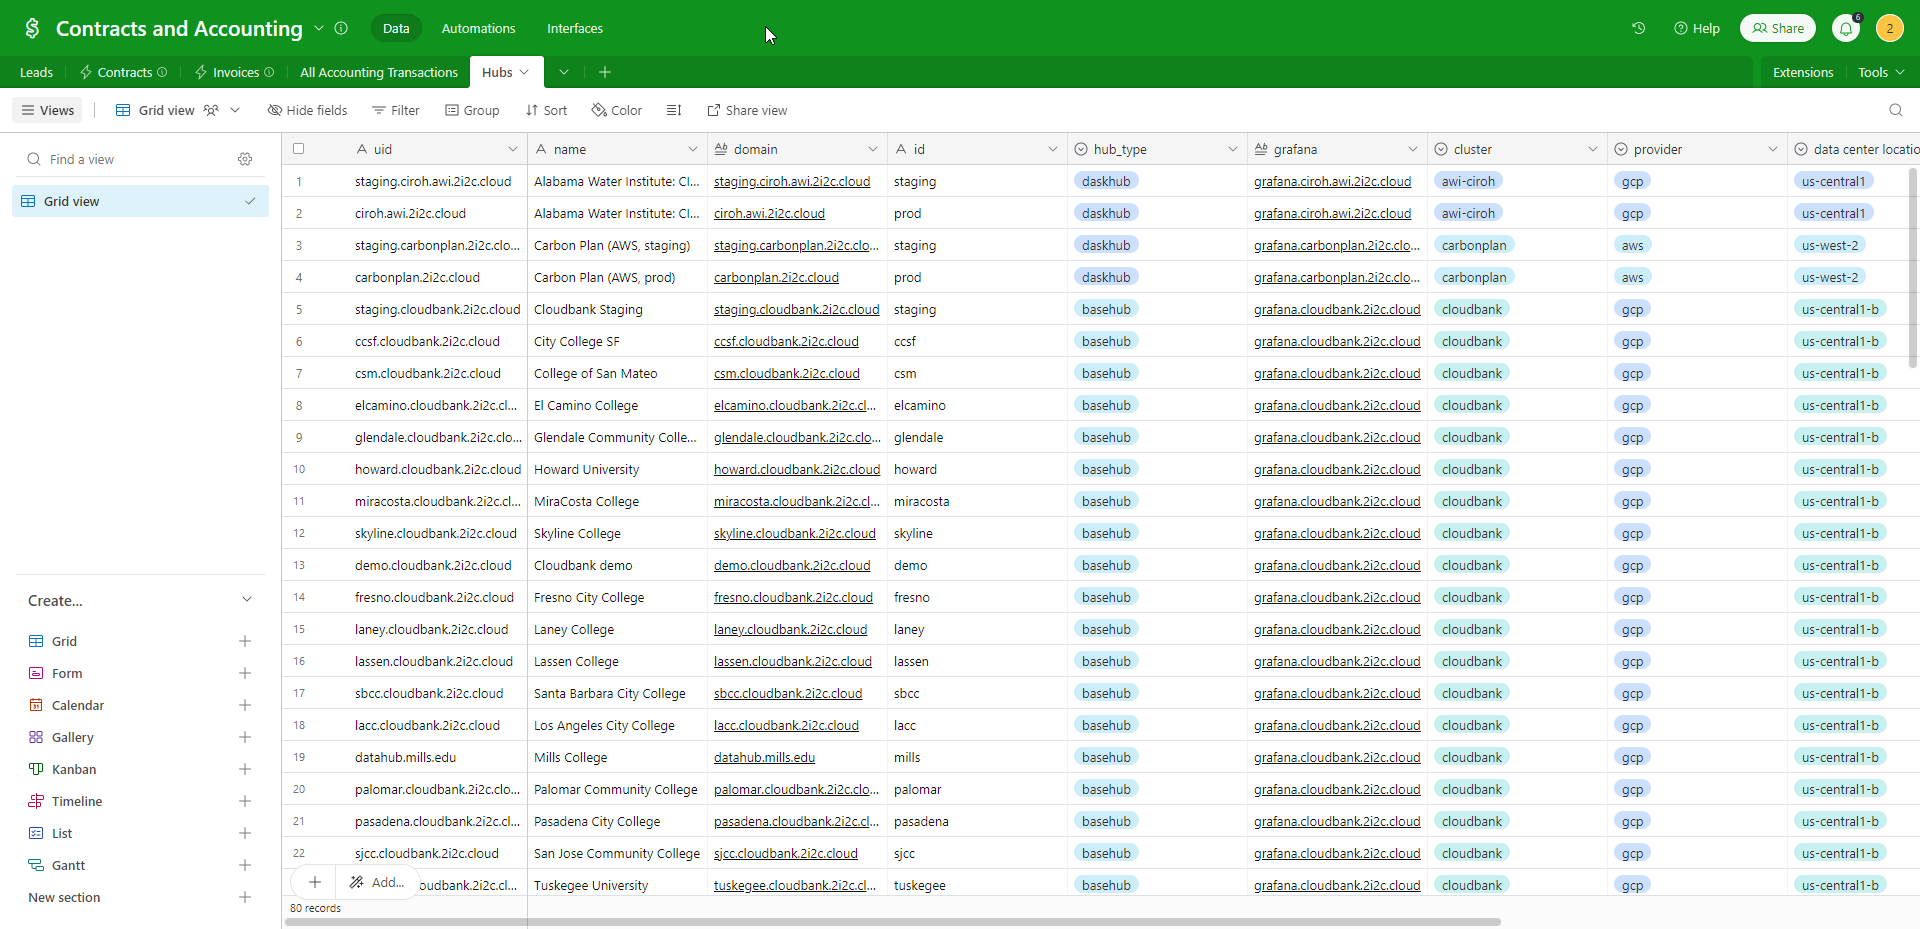Open the Invoices table tab
1920x929 pixels.
tap(233, 72)
